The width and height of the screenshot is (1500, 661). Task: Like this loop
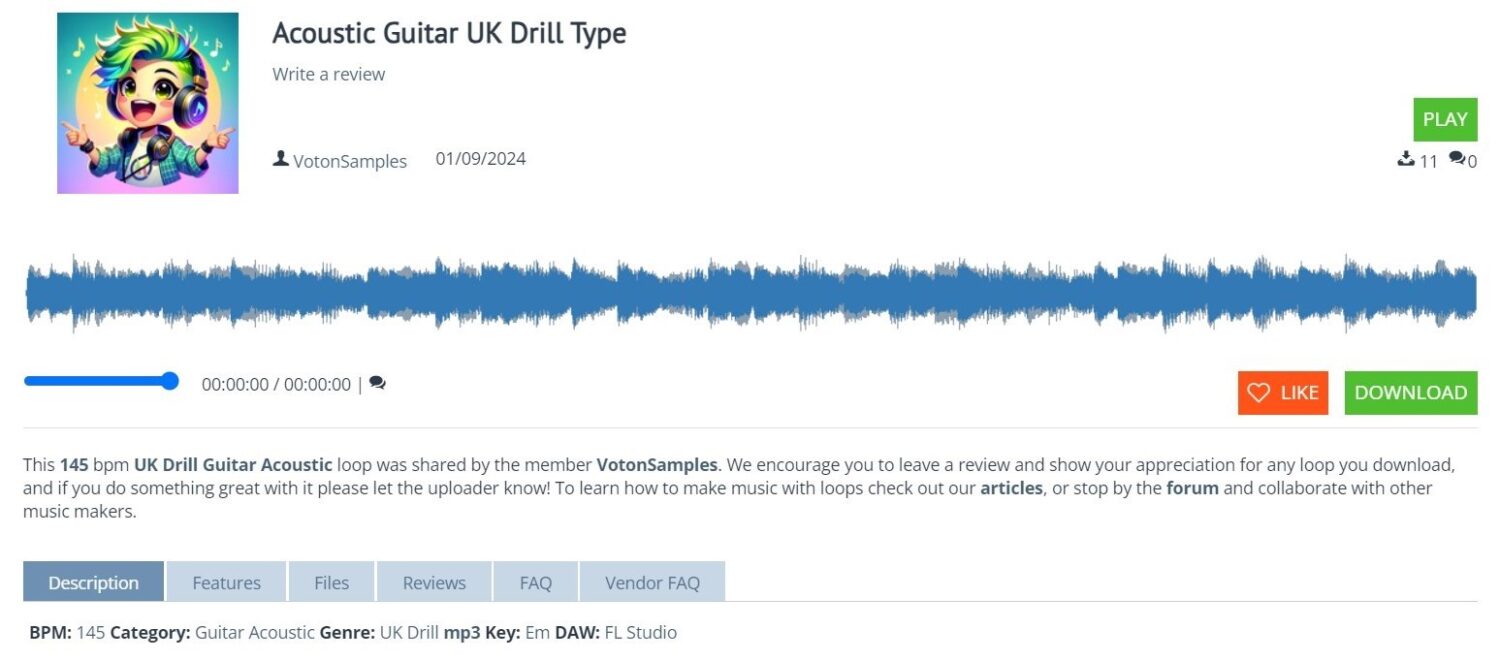[x=1283, y=393]
